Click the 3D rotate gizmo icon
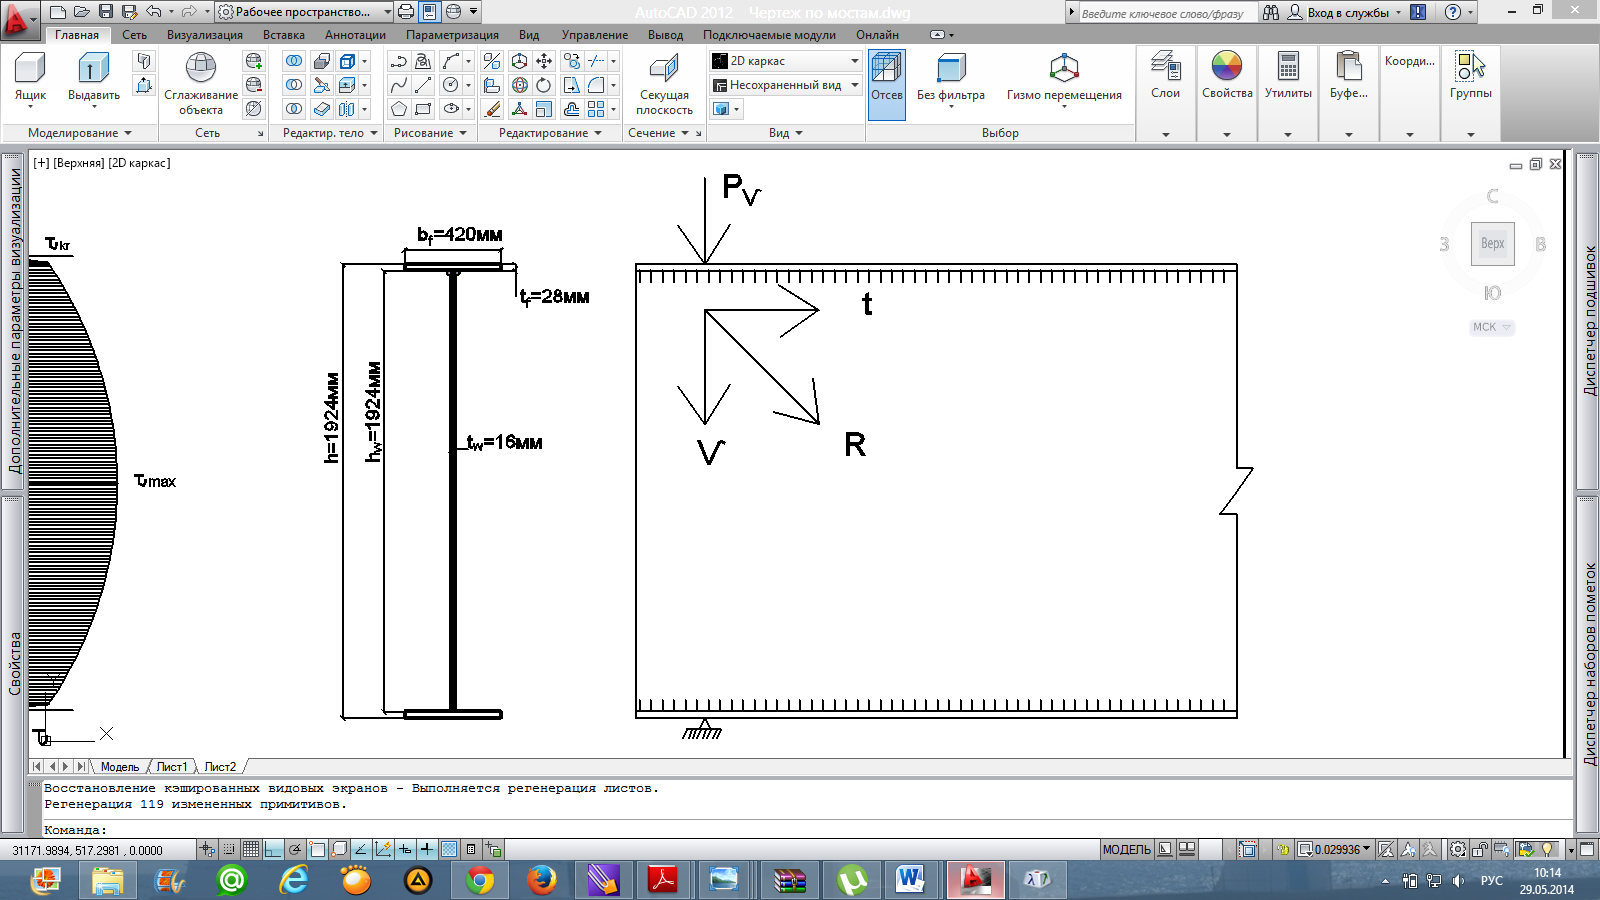 point(520,85)
